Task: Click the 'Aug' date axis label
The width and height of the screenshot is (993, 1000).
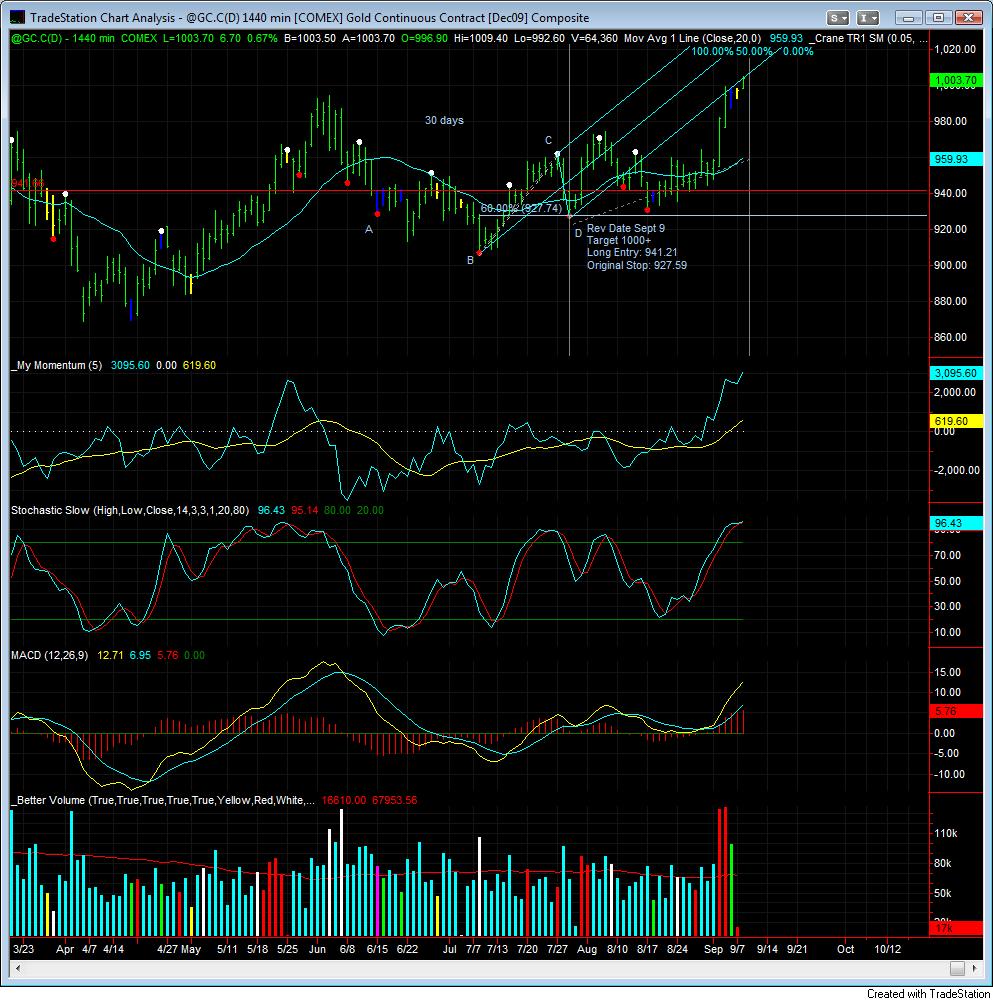Action: pos(587,949)
